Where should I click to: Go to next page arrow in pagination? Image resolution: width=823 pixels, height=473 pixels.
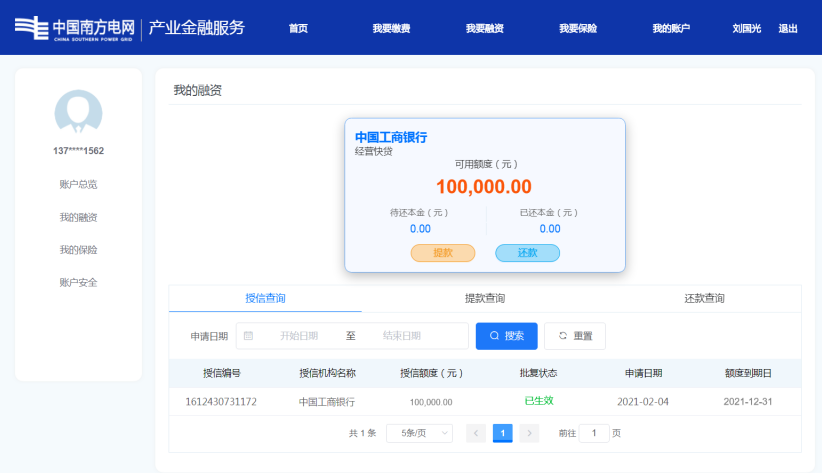[x=529, y=433]
